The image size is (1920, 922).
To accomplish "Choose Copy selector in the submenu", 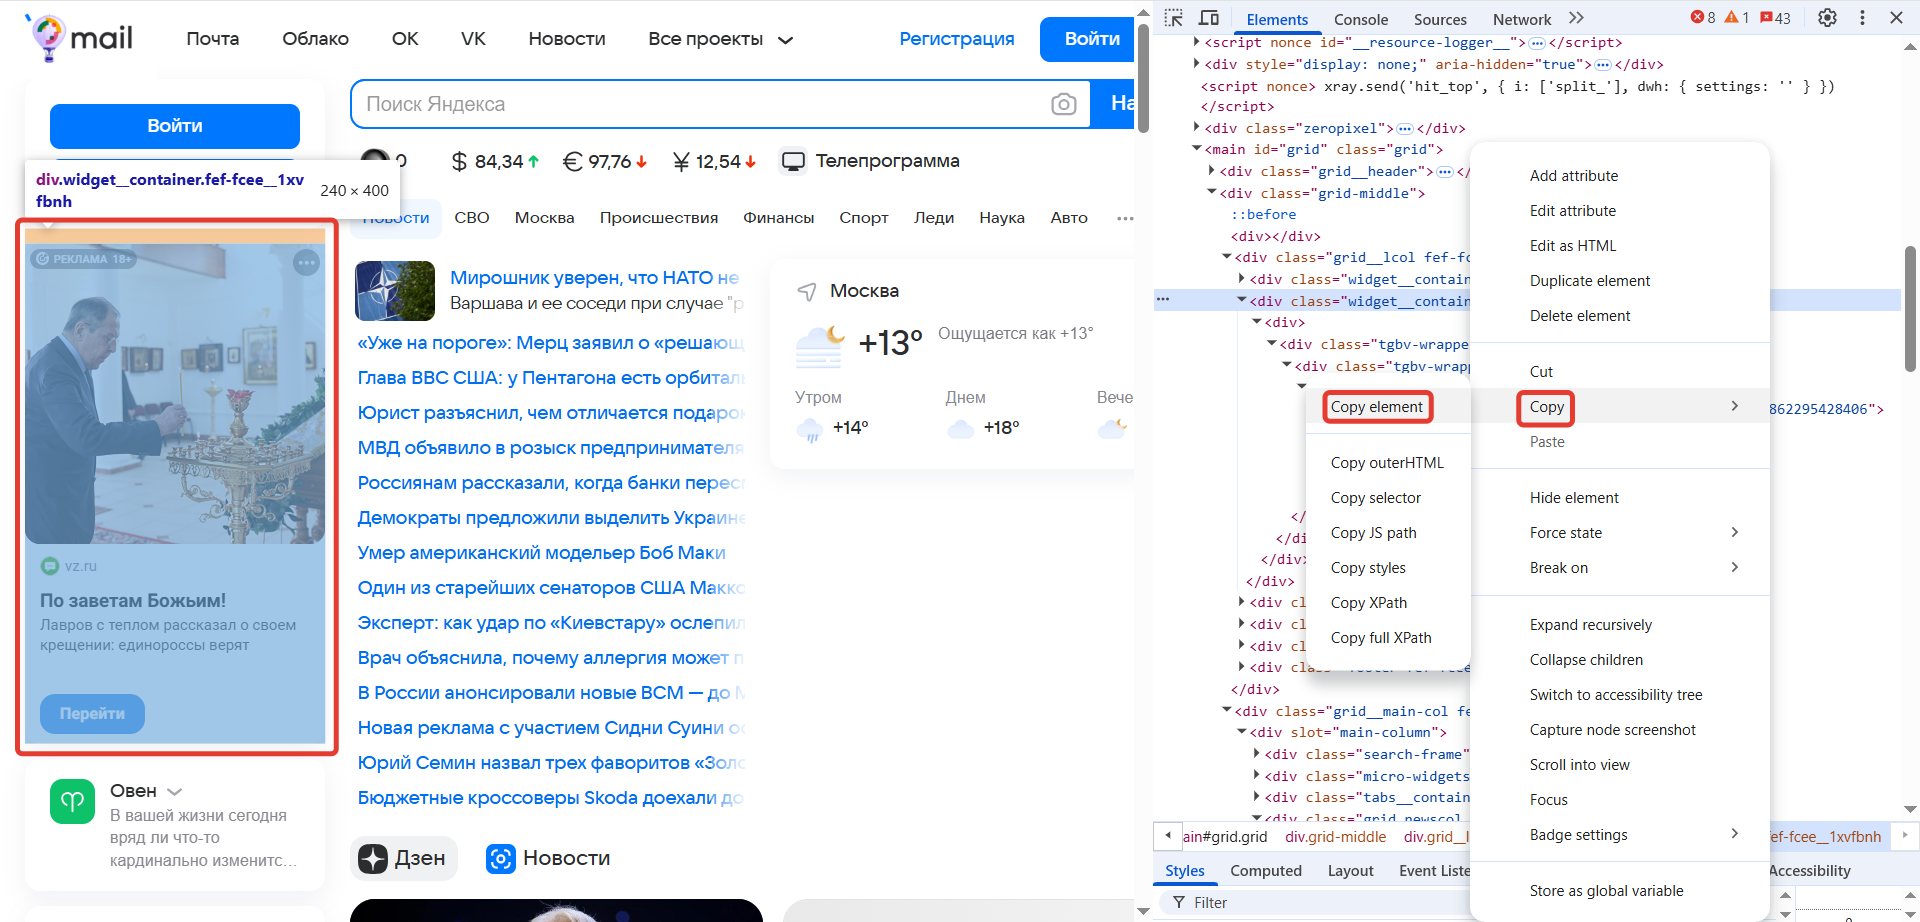I will pyautogui.click(x=1376, y=497).
